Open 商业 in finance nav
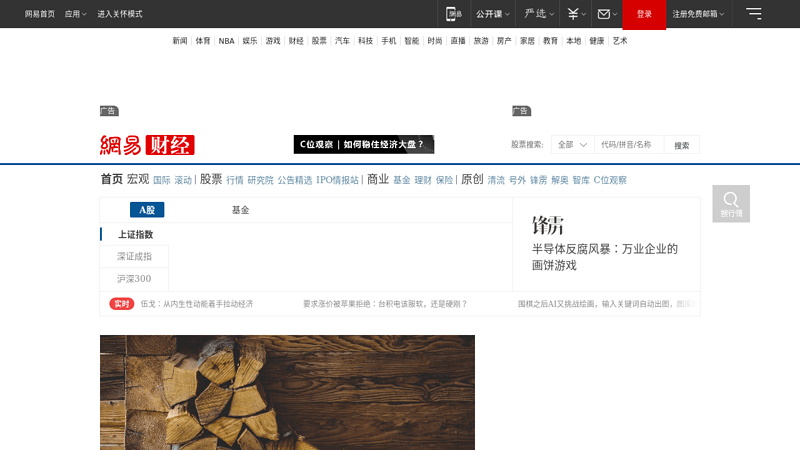Image resolution: width=800 pixels, height=450 pixels. pos(378,179)
